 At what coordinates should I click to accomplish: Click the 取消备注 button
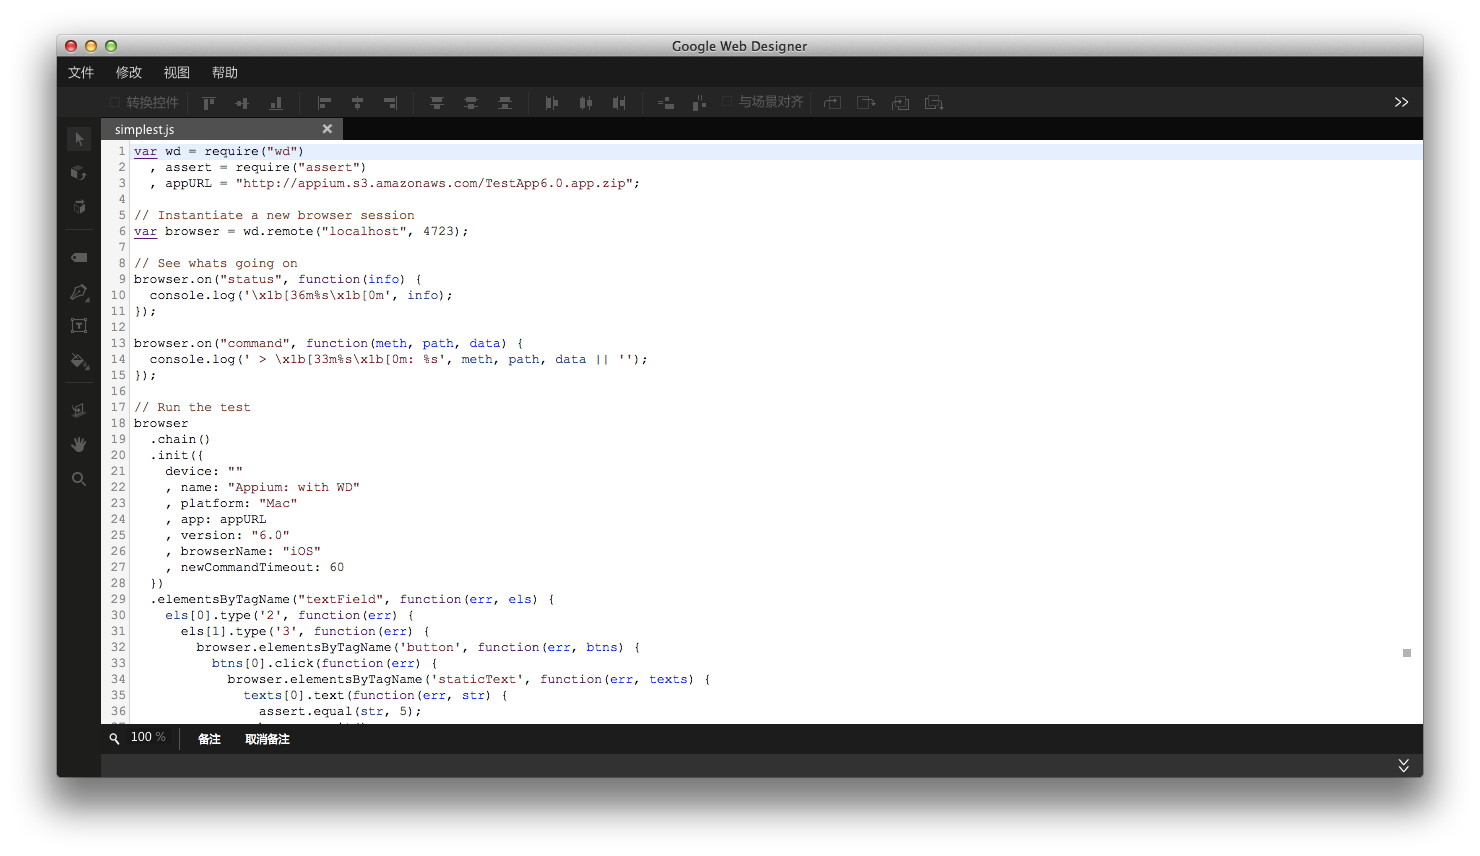click(267, 739)
